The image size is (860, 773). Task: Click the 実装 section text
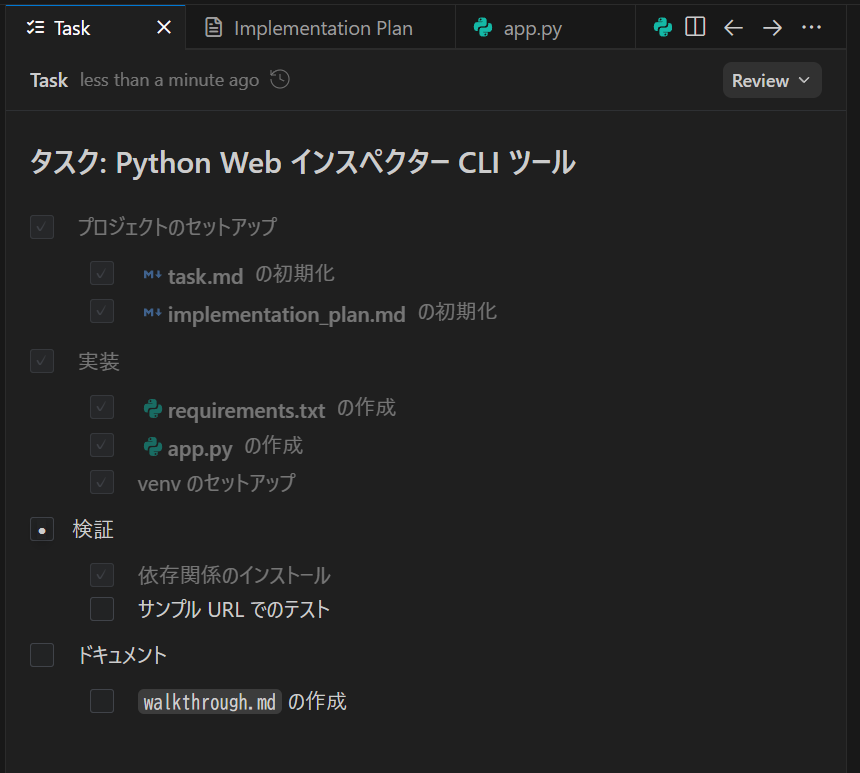click(x=99, y=362)
